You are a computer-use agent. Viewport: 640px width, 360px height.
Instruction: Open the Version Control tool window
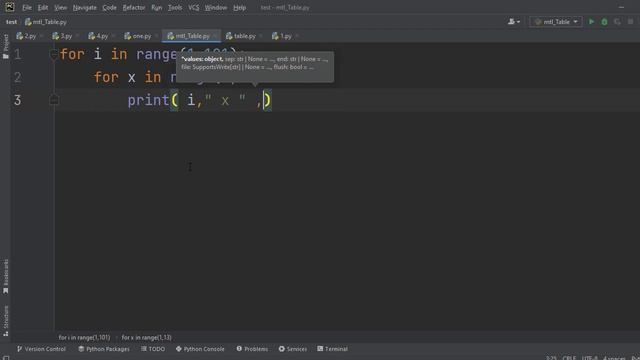[41, 349]
